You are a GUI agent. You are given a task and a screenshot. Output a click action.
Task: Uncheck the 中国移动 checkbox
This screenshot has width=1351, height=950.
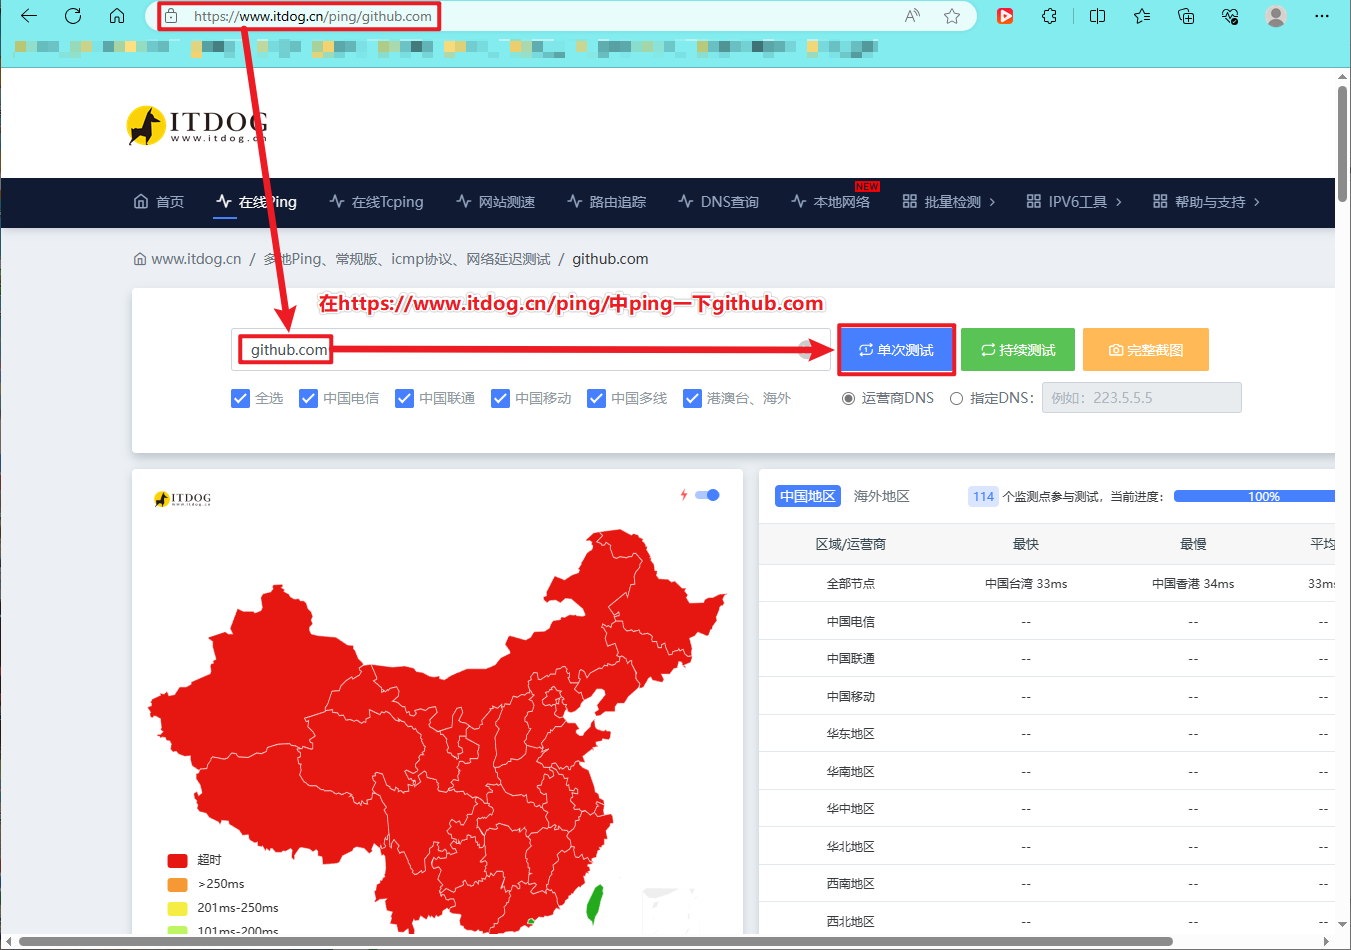(500, 398)
